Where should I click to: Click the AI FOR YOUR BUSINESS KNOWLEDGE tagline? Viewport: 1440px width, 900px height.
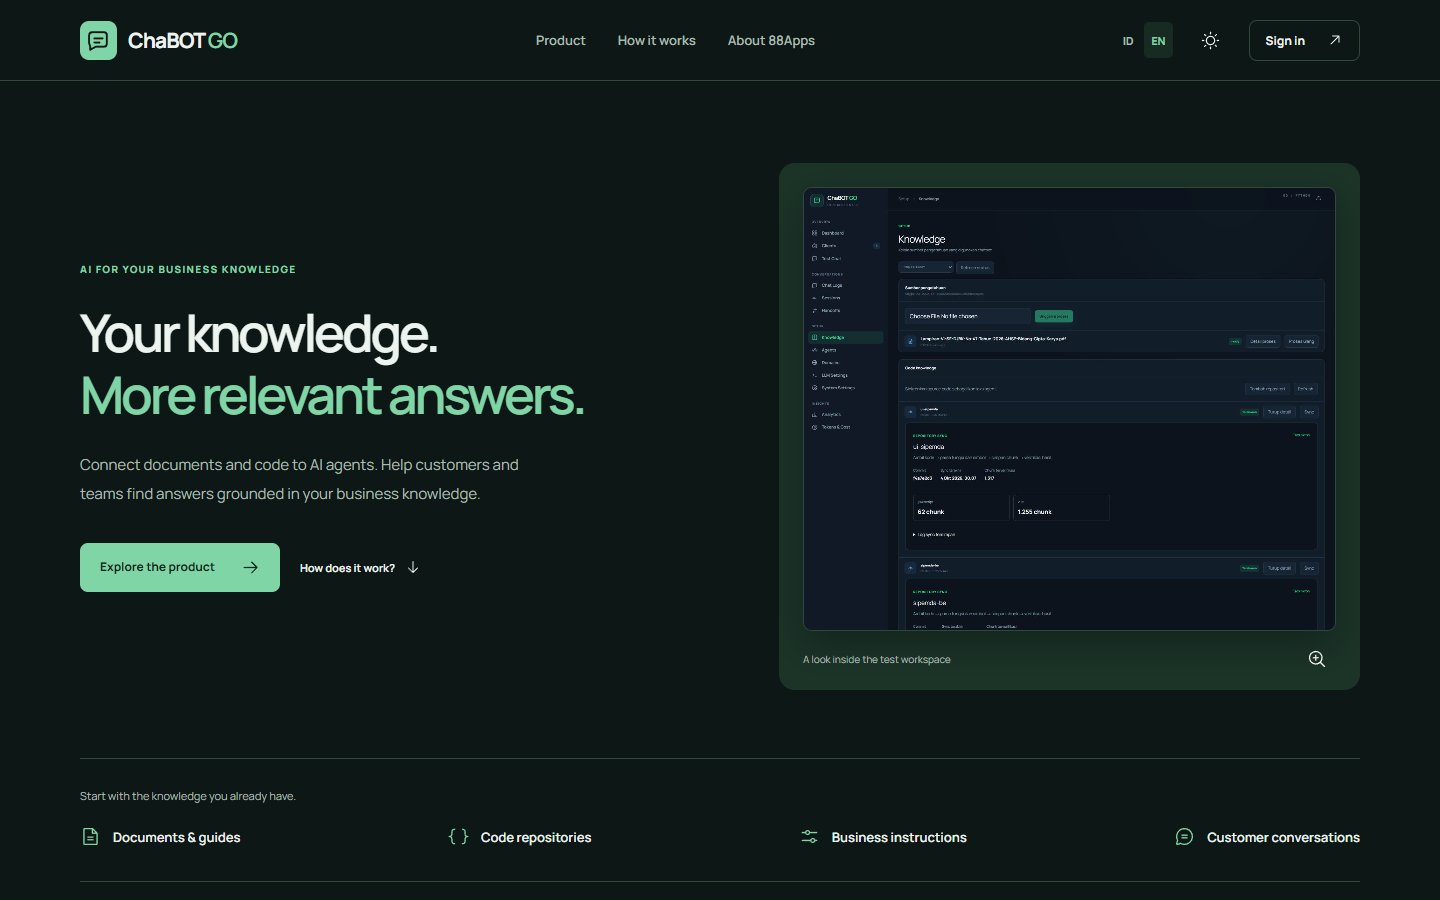click(x=188, y=270)
